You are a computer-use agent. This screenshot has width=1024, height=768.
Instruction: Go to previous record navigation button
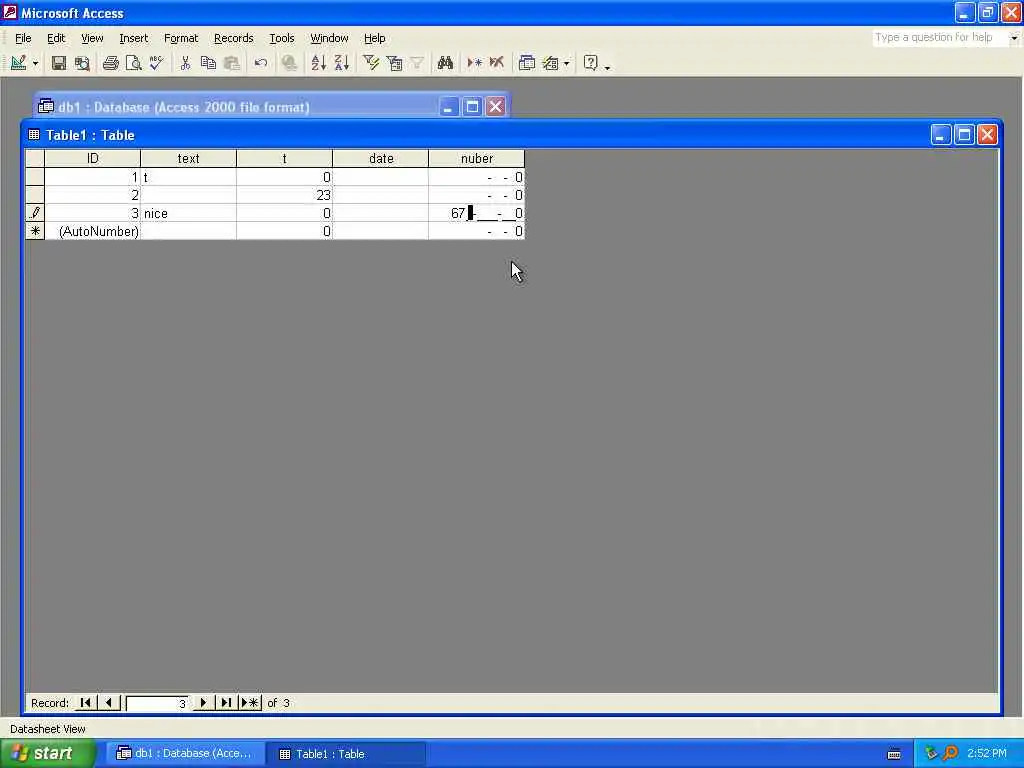click(108, 703)
